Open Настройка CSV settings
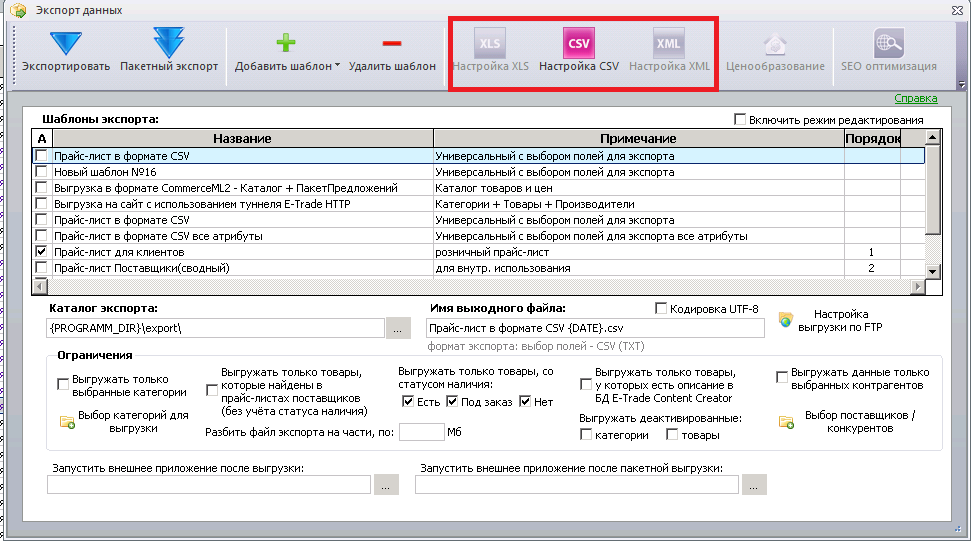This screenshot has height=541, width=971. pos(579,51)
